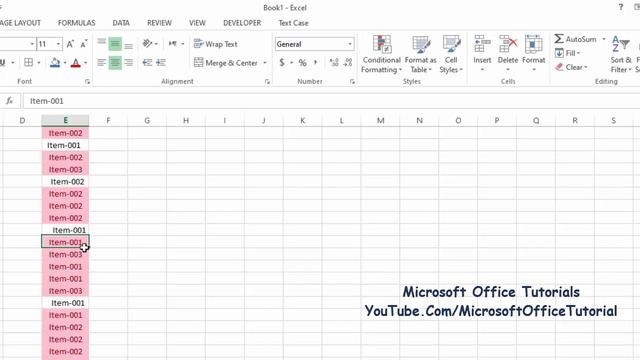Open Format as Table gallery
Image resolution: width=640 pixels, height=360 pixels.
(420, 54)
